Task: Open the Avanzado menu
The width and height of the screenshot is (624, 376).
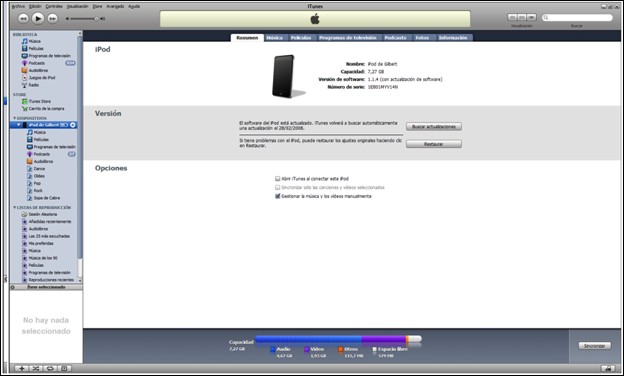Action: click(115, 6)
